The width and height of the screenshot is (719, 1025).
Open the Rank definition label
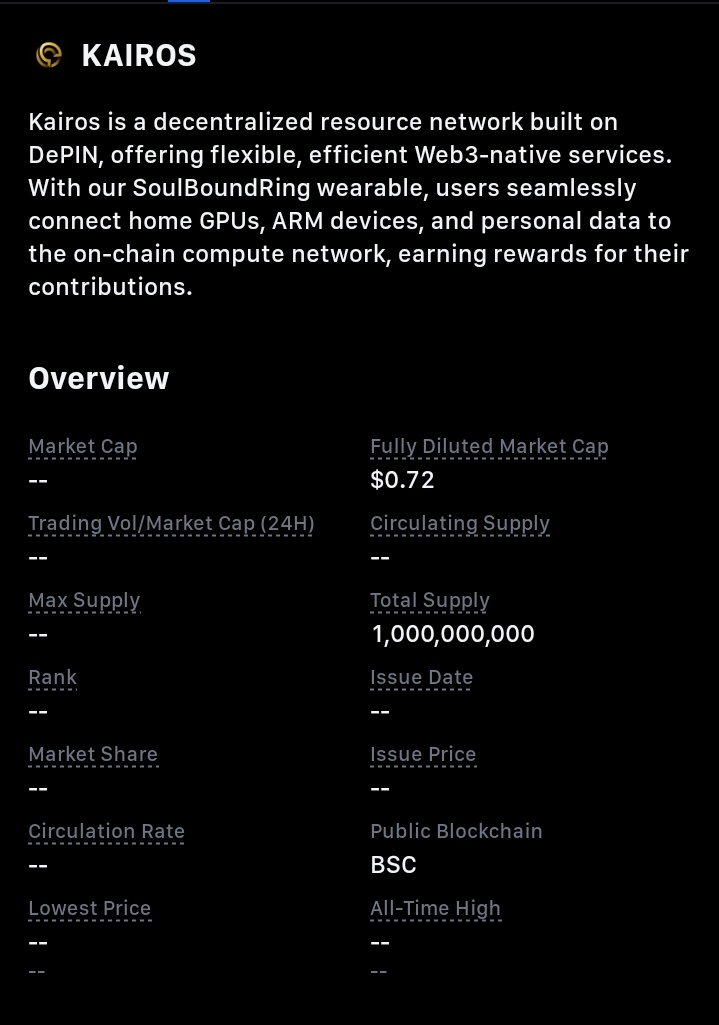click(x=52, y=677)
